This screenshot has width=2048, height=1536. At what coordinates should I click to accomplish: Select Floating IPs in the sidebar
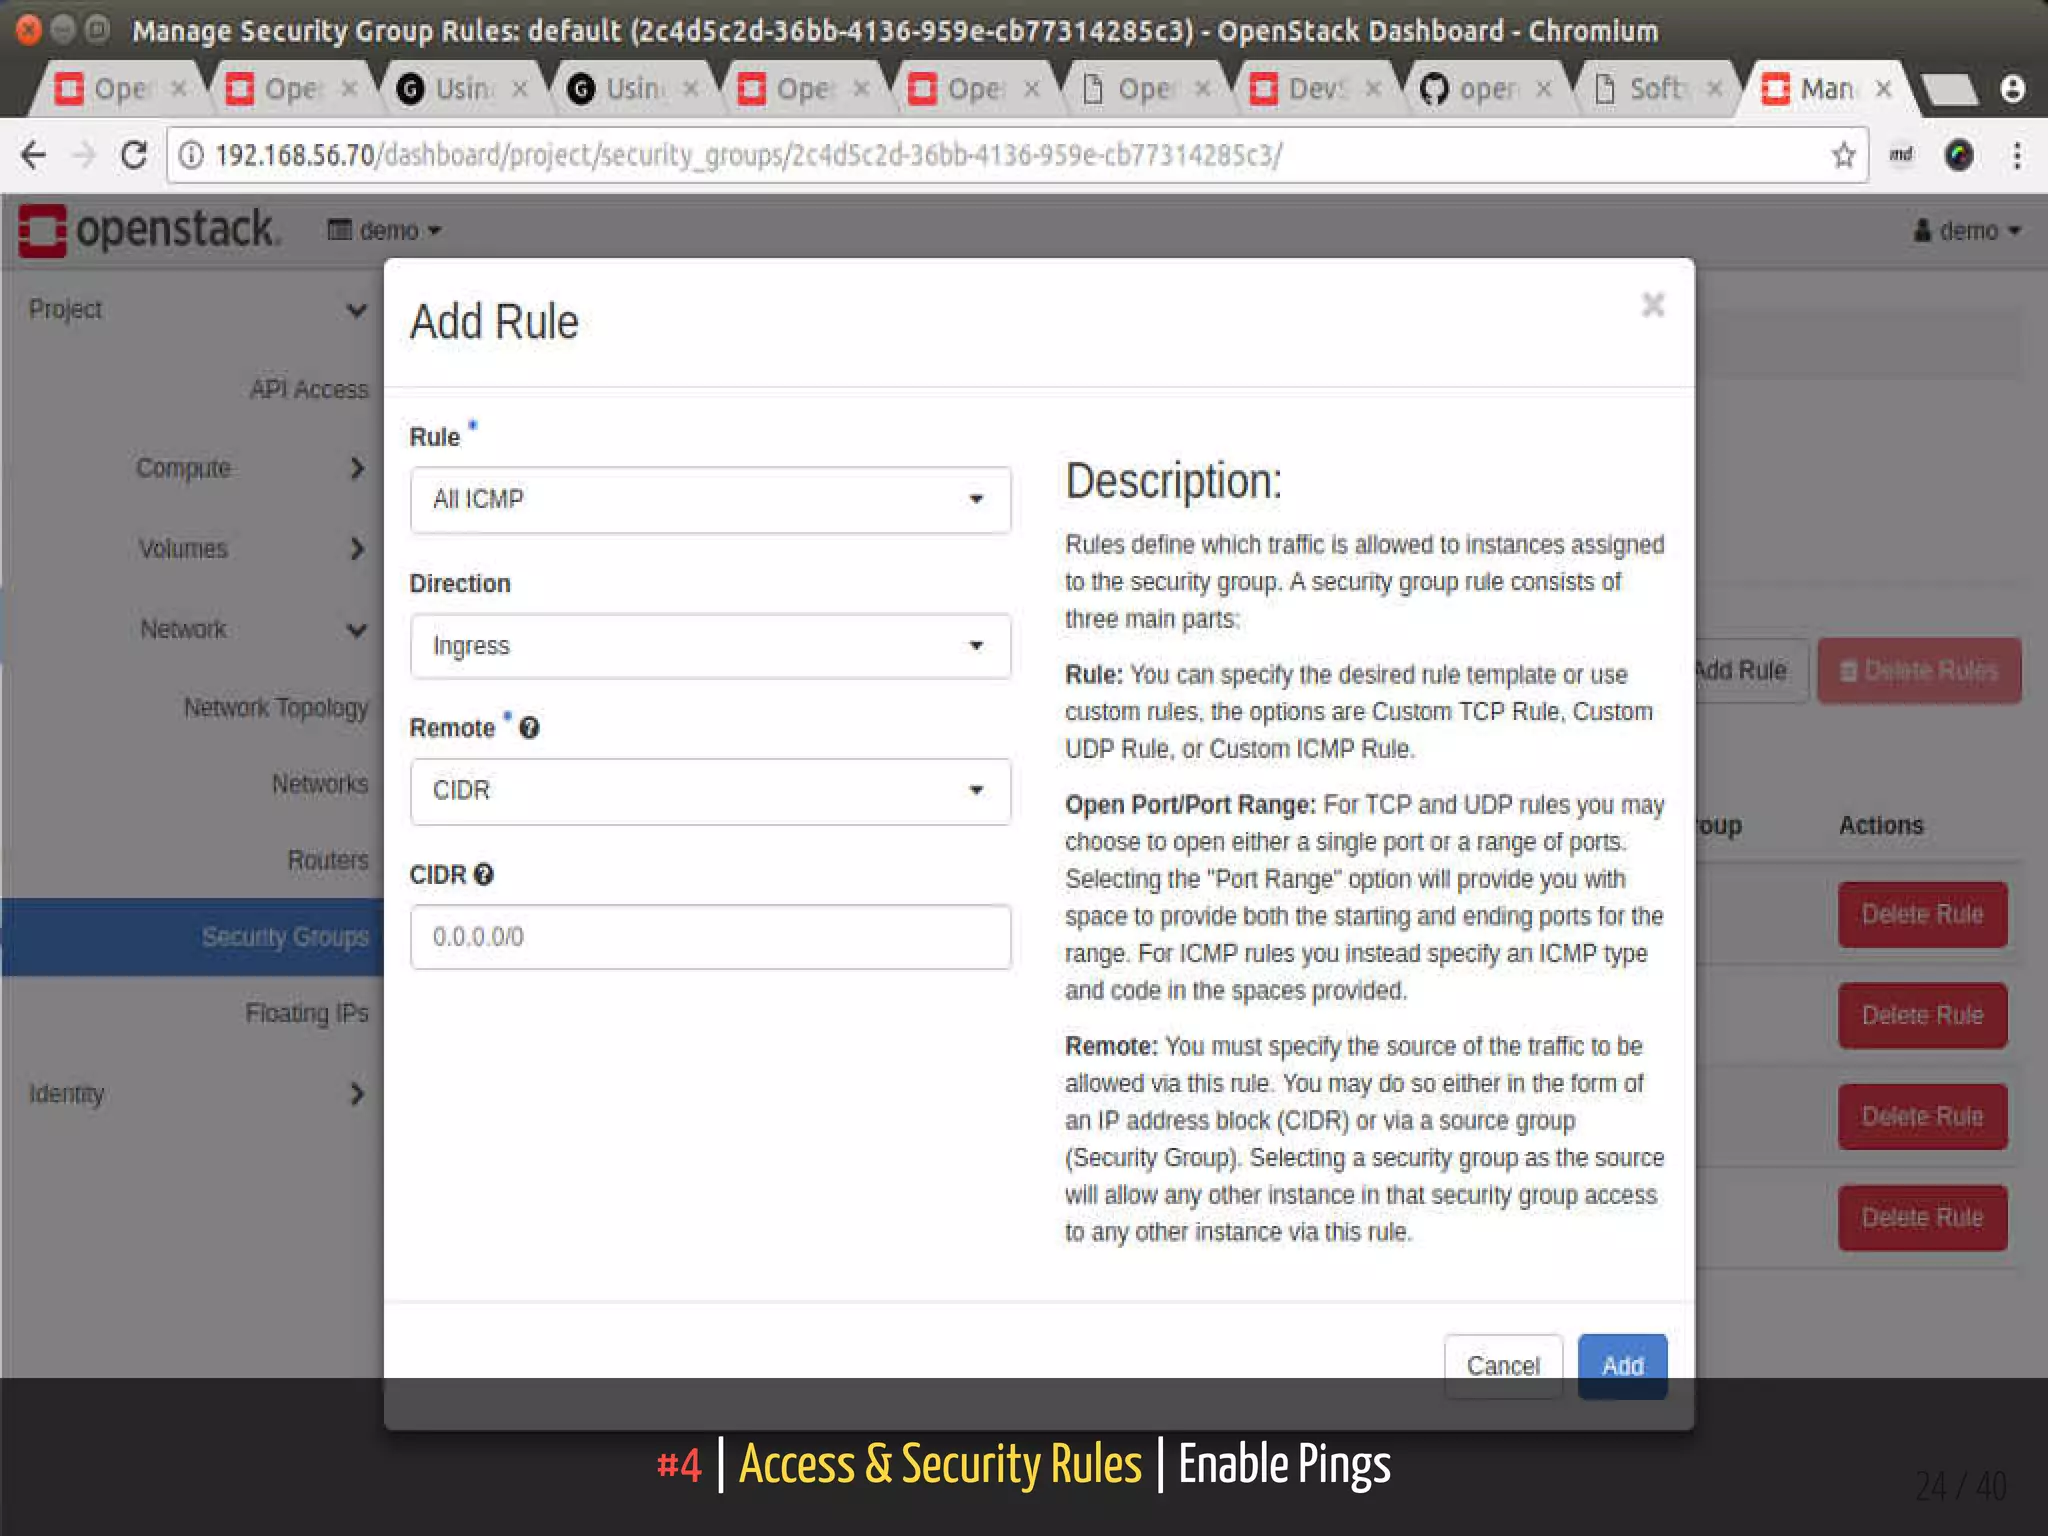[x=306, y=1013]
